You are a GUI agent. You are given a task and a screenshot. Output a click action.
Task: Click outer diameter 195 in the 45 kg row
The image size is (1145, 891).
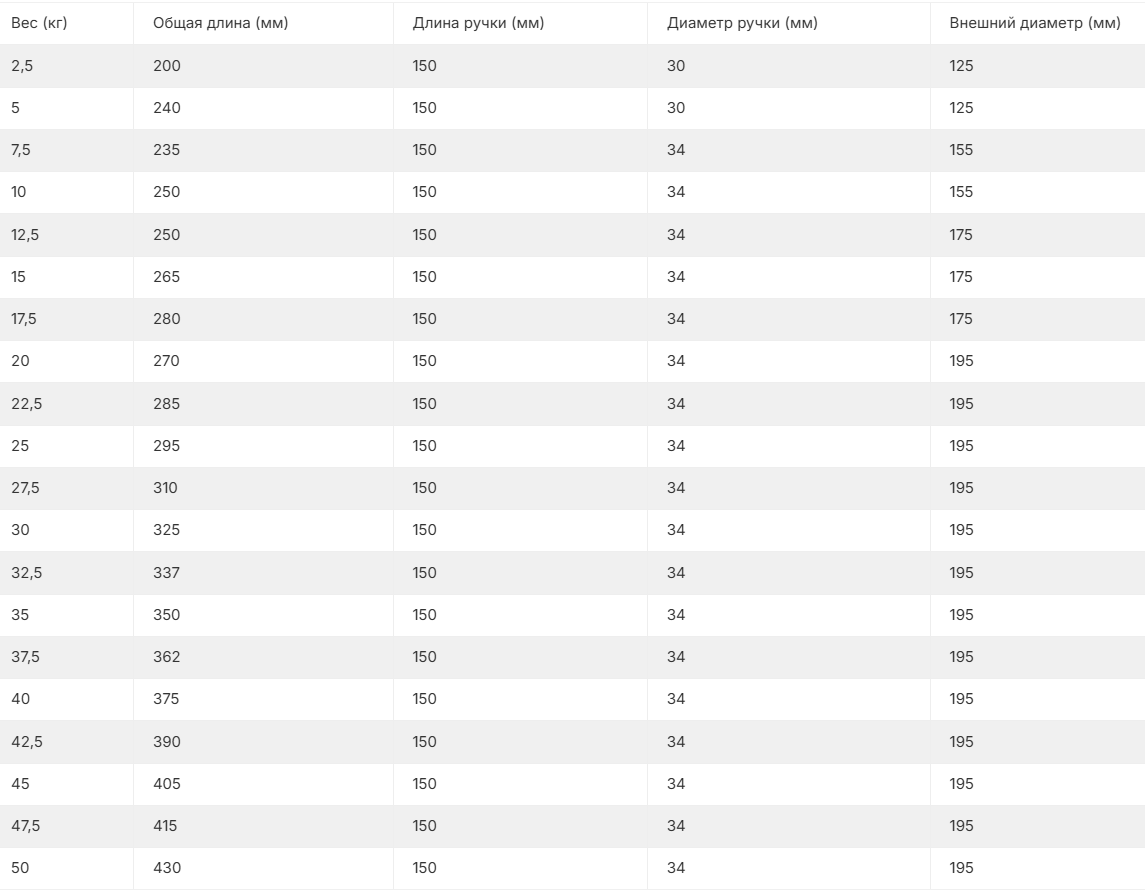point(961,784)
